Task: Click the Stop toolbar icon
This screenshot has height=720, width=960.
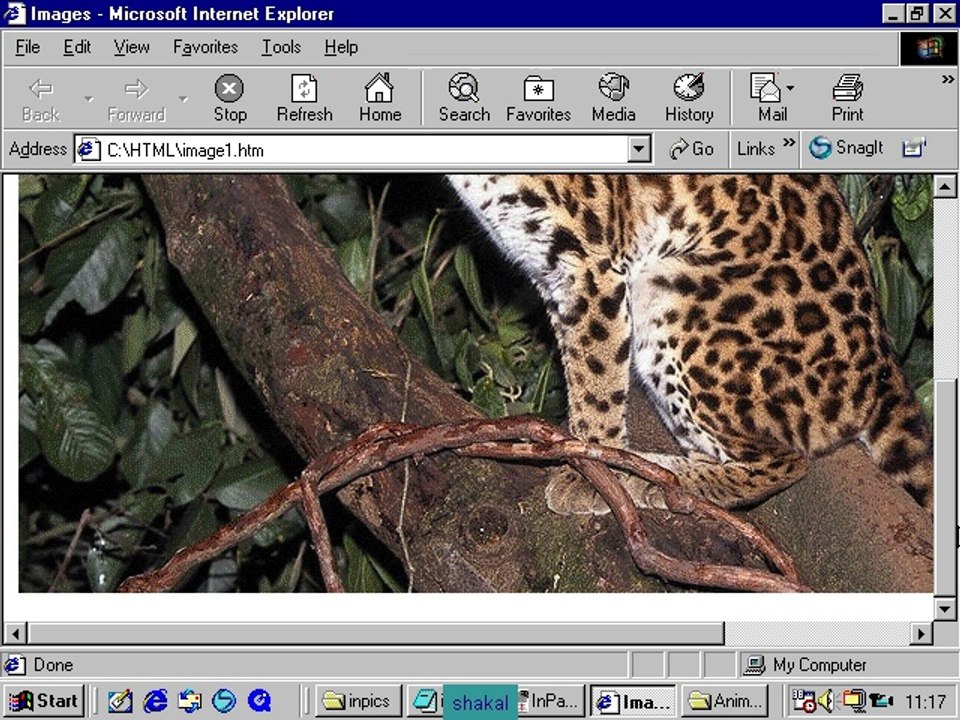Action: (230, 98)
